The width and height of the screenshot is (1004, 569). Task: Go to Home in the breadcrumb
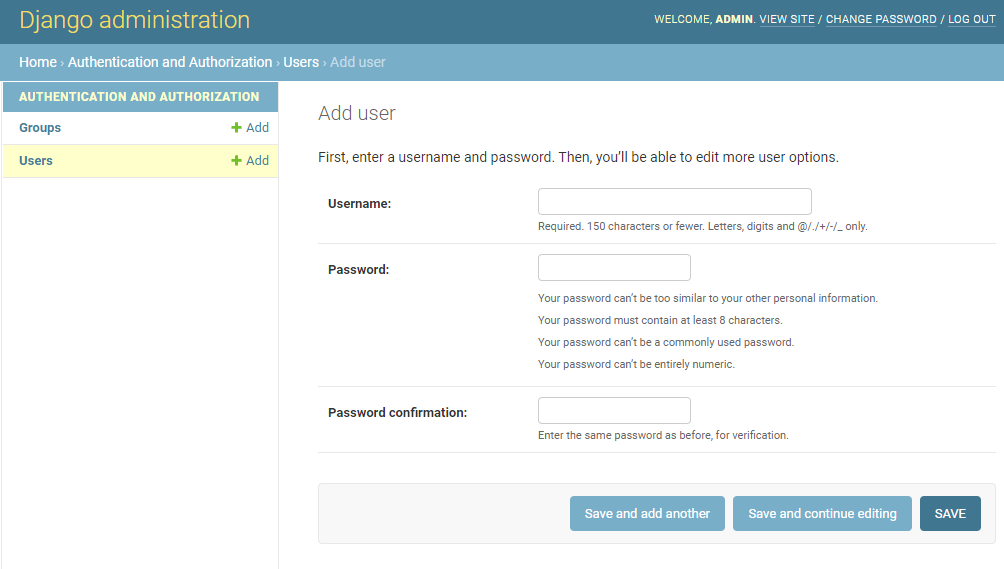pyautogui.click(x=38, y=62)
